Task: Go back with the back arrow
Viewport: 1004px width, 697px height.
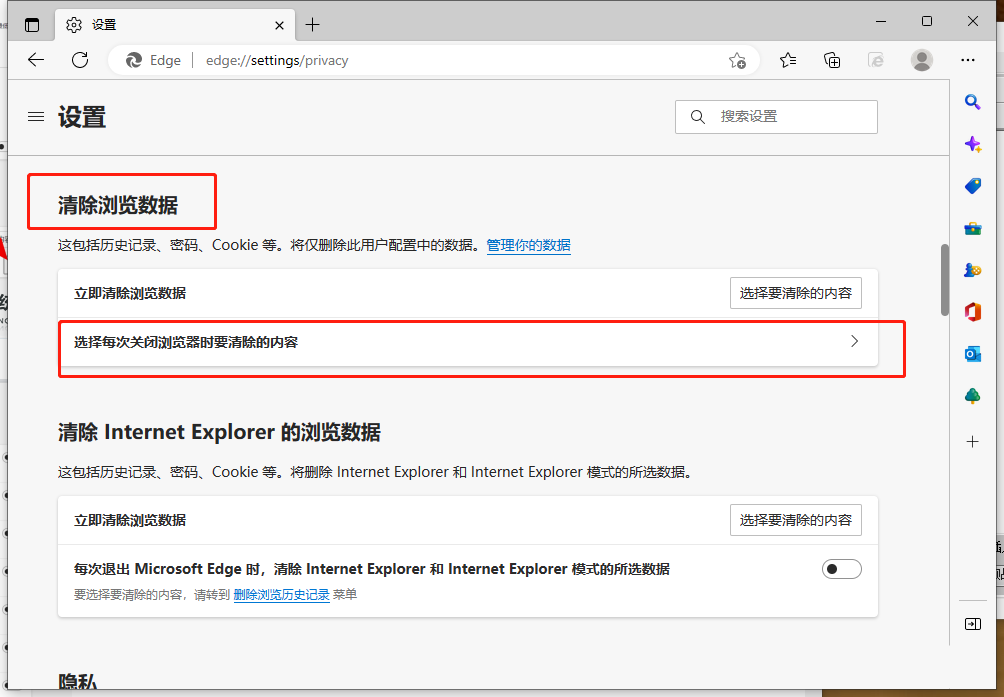Action: click(x=36, y=60)
